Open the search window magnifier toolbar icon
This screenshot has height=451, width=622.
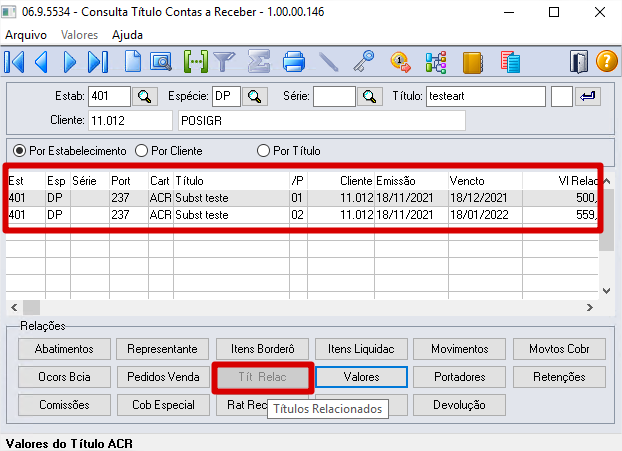click(x=161, y=61)
